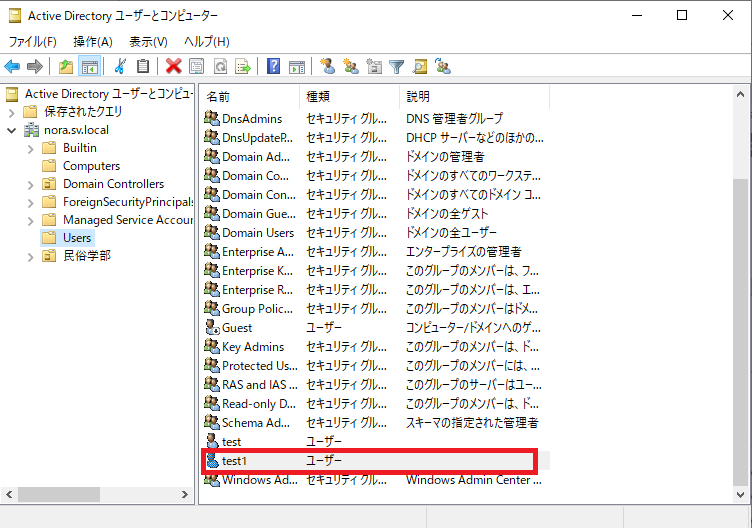
Task: Click the list scrollbar down arrow
Action: click(x=740, y=494)
